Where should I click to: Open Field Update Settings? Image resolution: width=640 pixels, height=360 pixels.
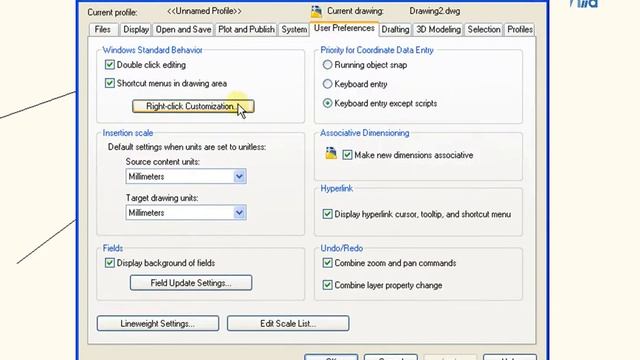pos(191,283)
